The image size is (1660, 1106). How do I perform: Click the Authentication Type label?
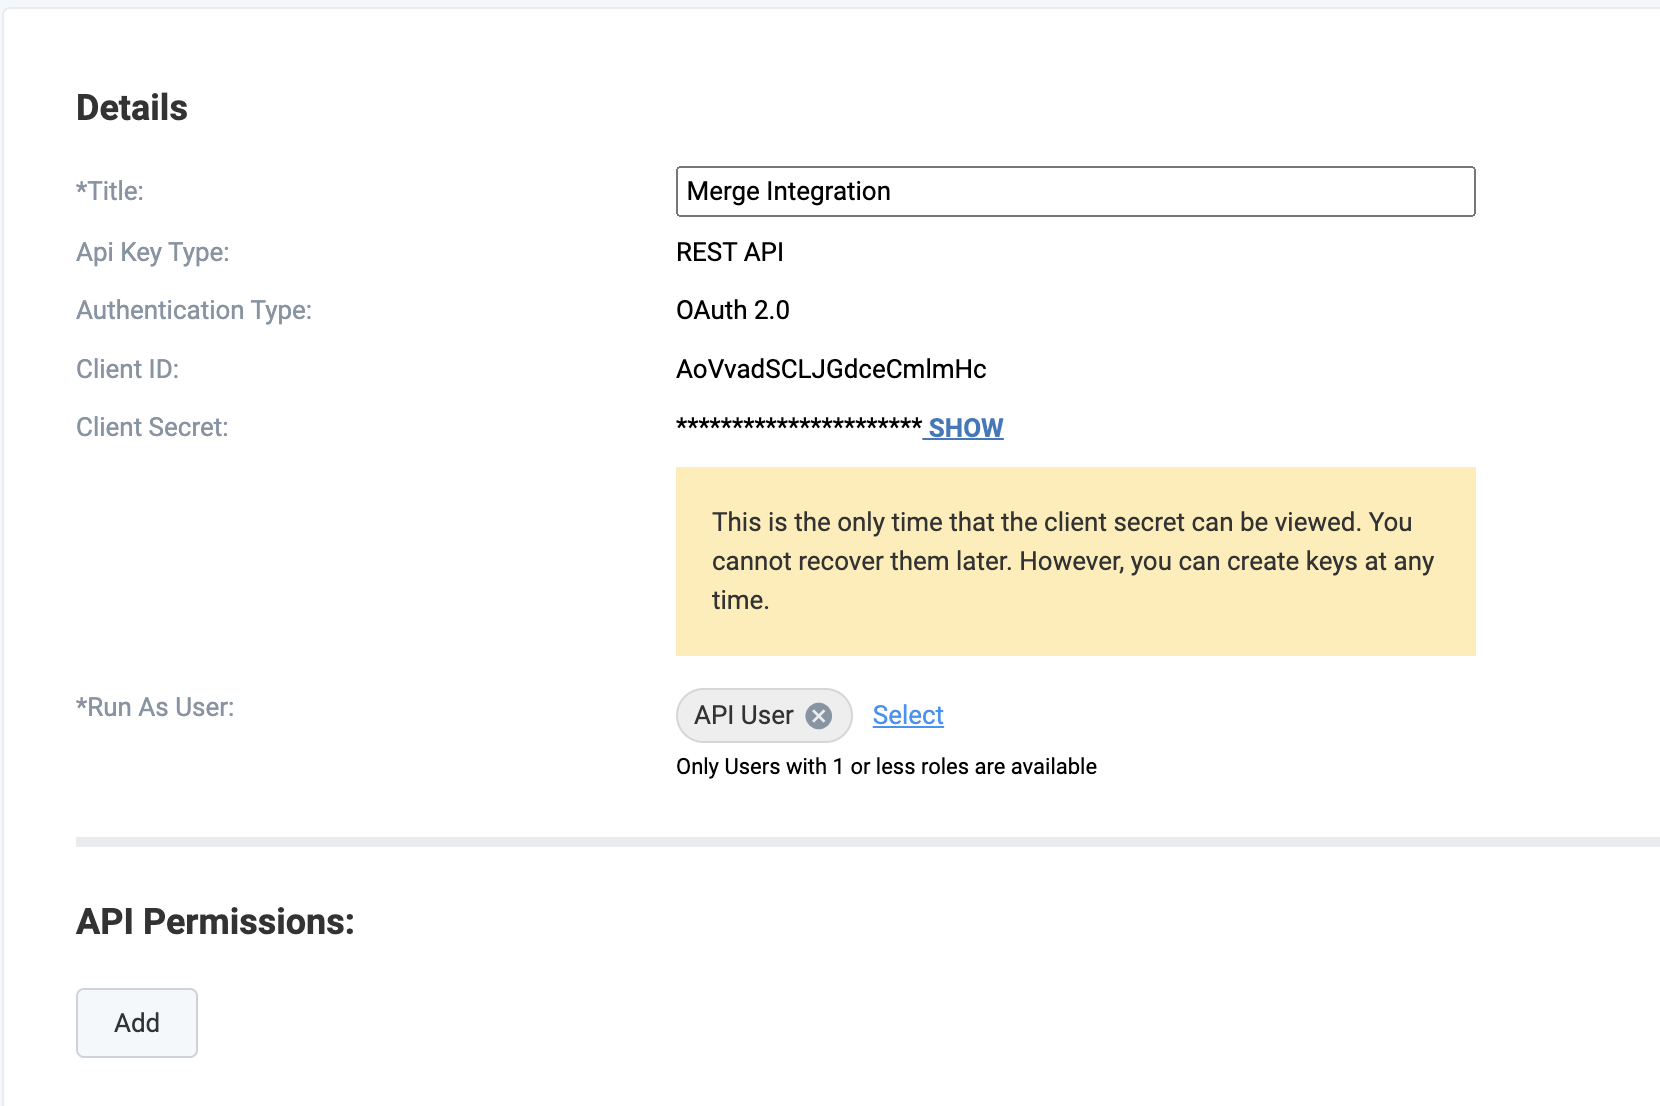[194, 311]
